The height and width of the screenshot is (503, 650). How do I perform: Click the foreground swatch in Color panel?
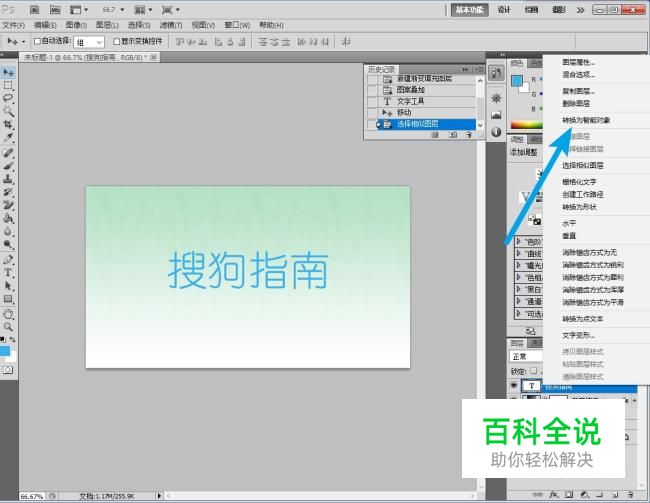517,81
